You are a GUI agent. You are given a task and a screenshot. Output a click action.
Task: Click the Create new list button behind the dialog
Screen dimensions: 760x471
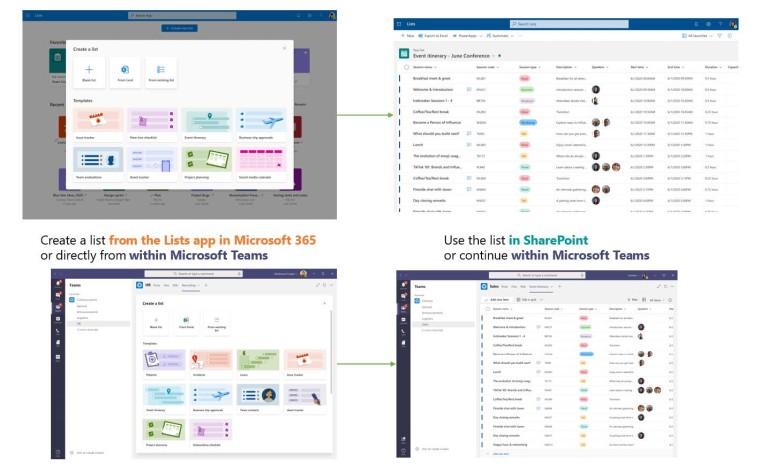179,28
